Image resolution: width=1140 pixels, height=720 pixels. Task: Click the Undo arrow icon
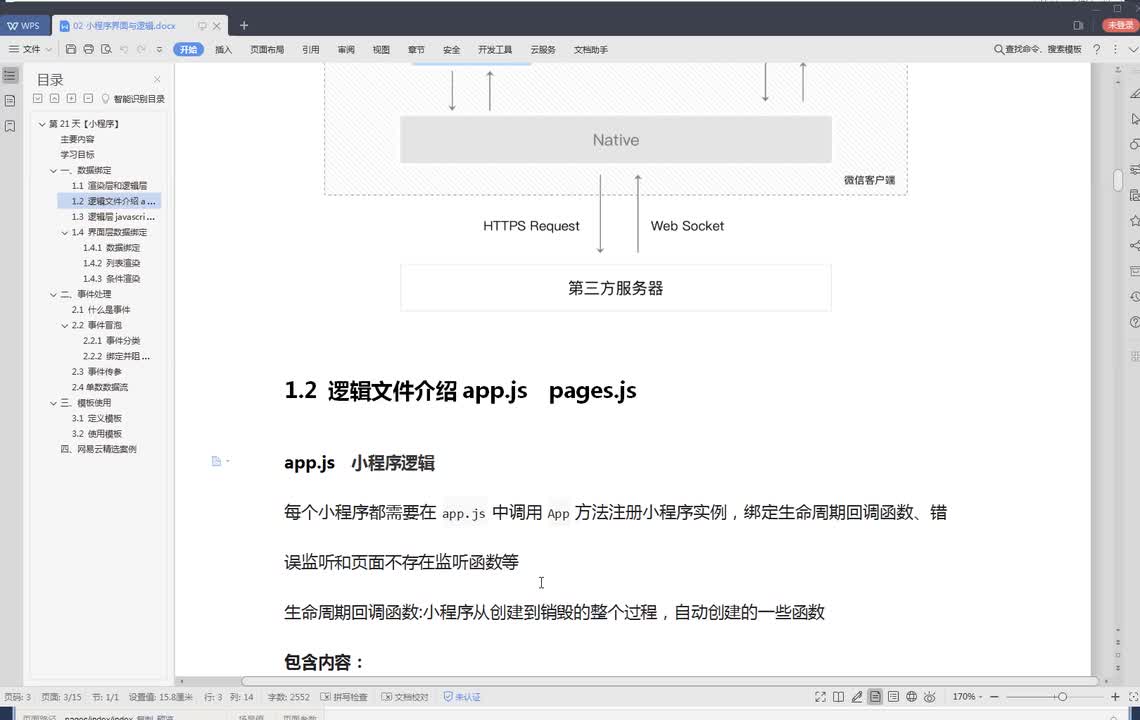[124, 49]
